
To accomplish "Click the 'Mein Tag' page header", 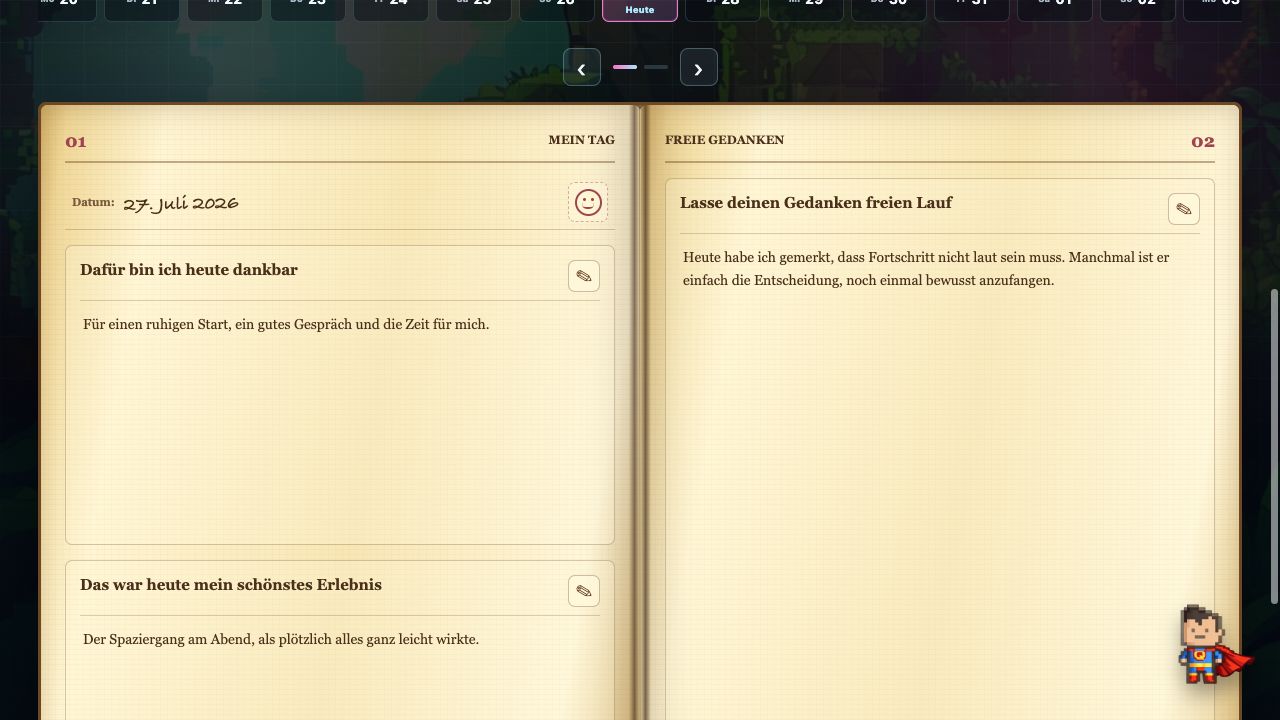I will point(582,140).
